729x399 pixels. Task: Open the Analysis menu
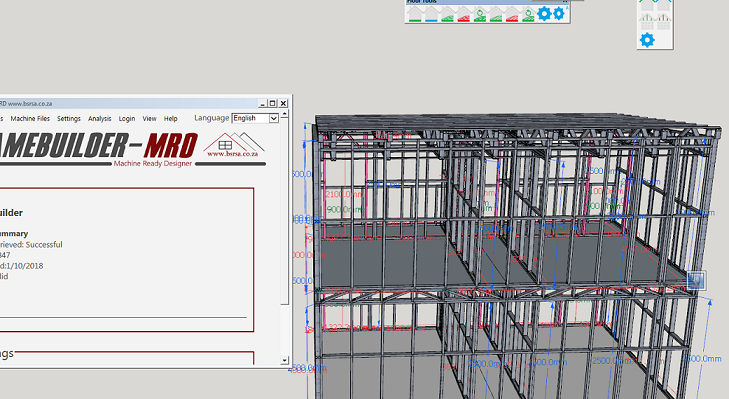pyautogui.click(x=99, y=119)
